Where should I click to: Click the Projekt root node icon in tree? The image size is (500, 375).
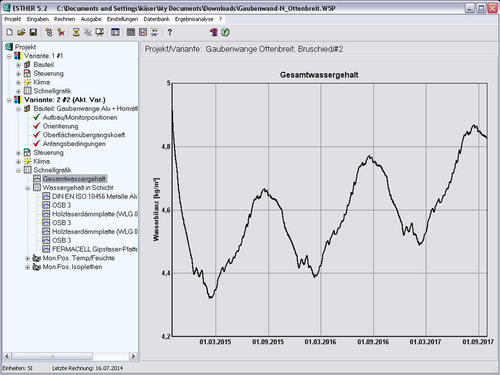[9, 47]
